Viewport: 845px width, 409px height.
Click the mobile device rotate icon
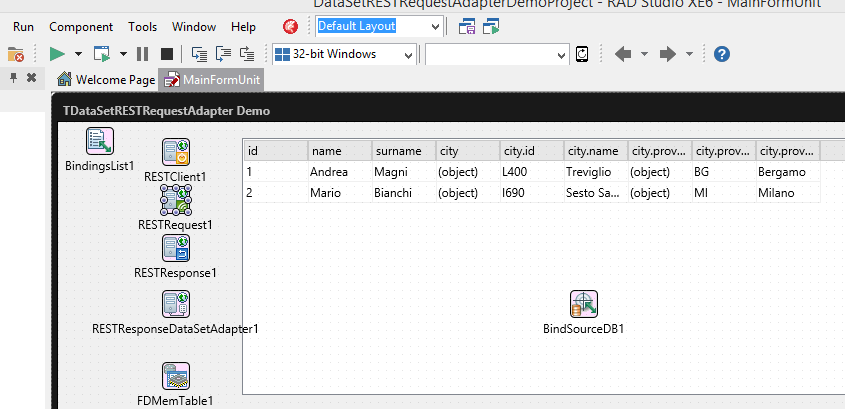click(581, 54)
